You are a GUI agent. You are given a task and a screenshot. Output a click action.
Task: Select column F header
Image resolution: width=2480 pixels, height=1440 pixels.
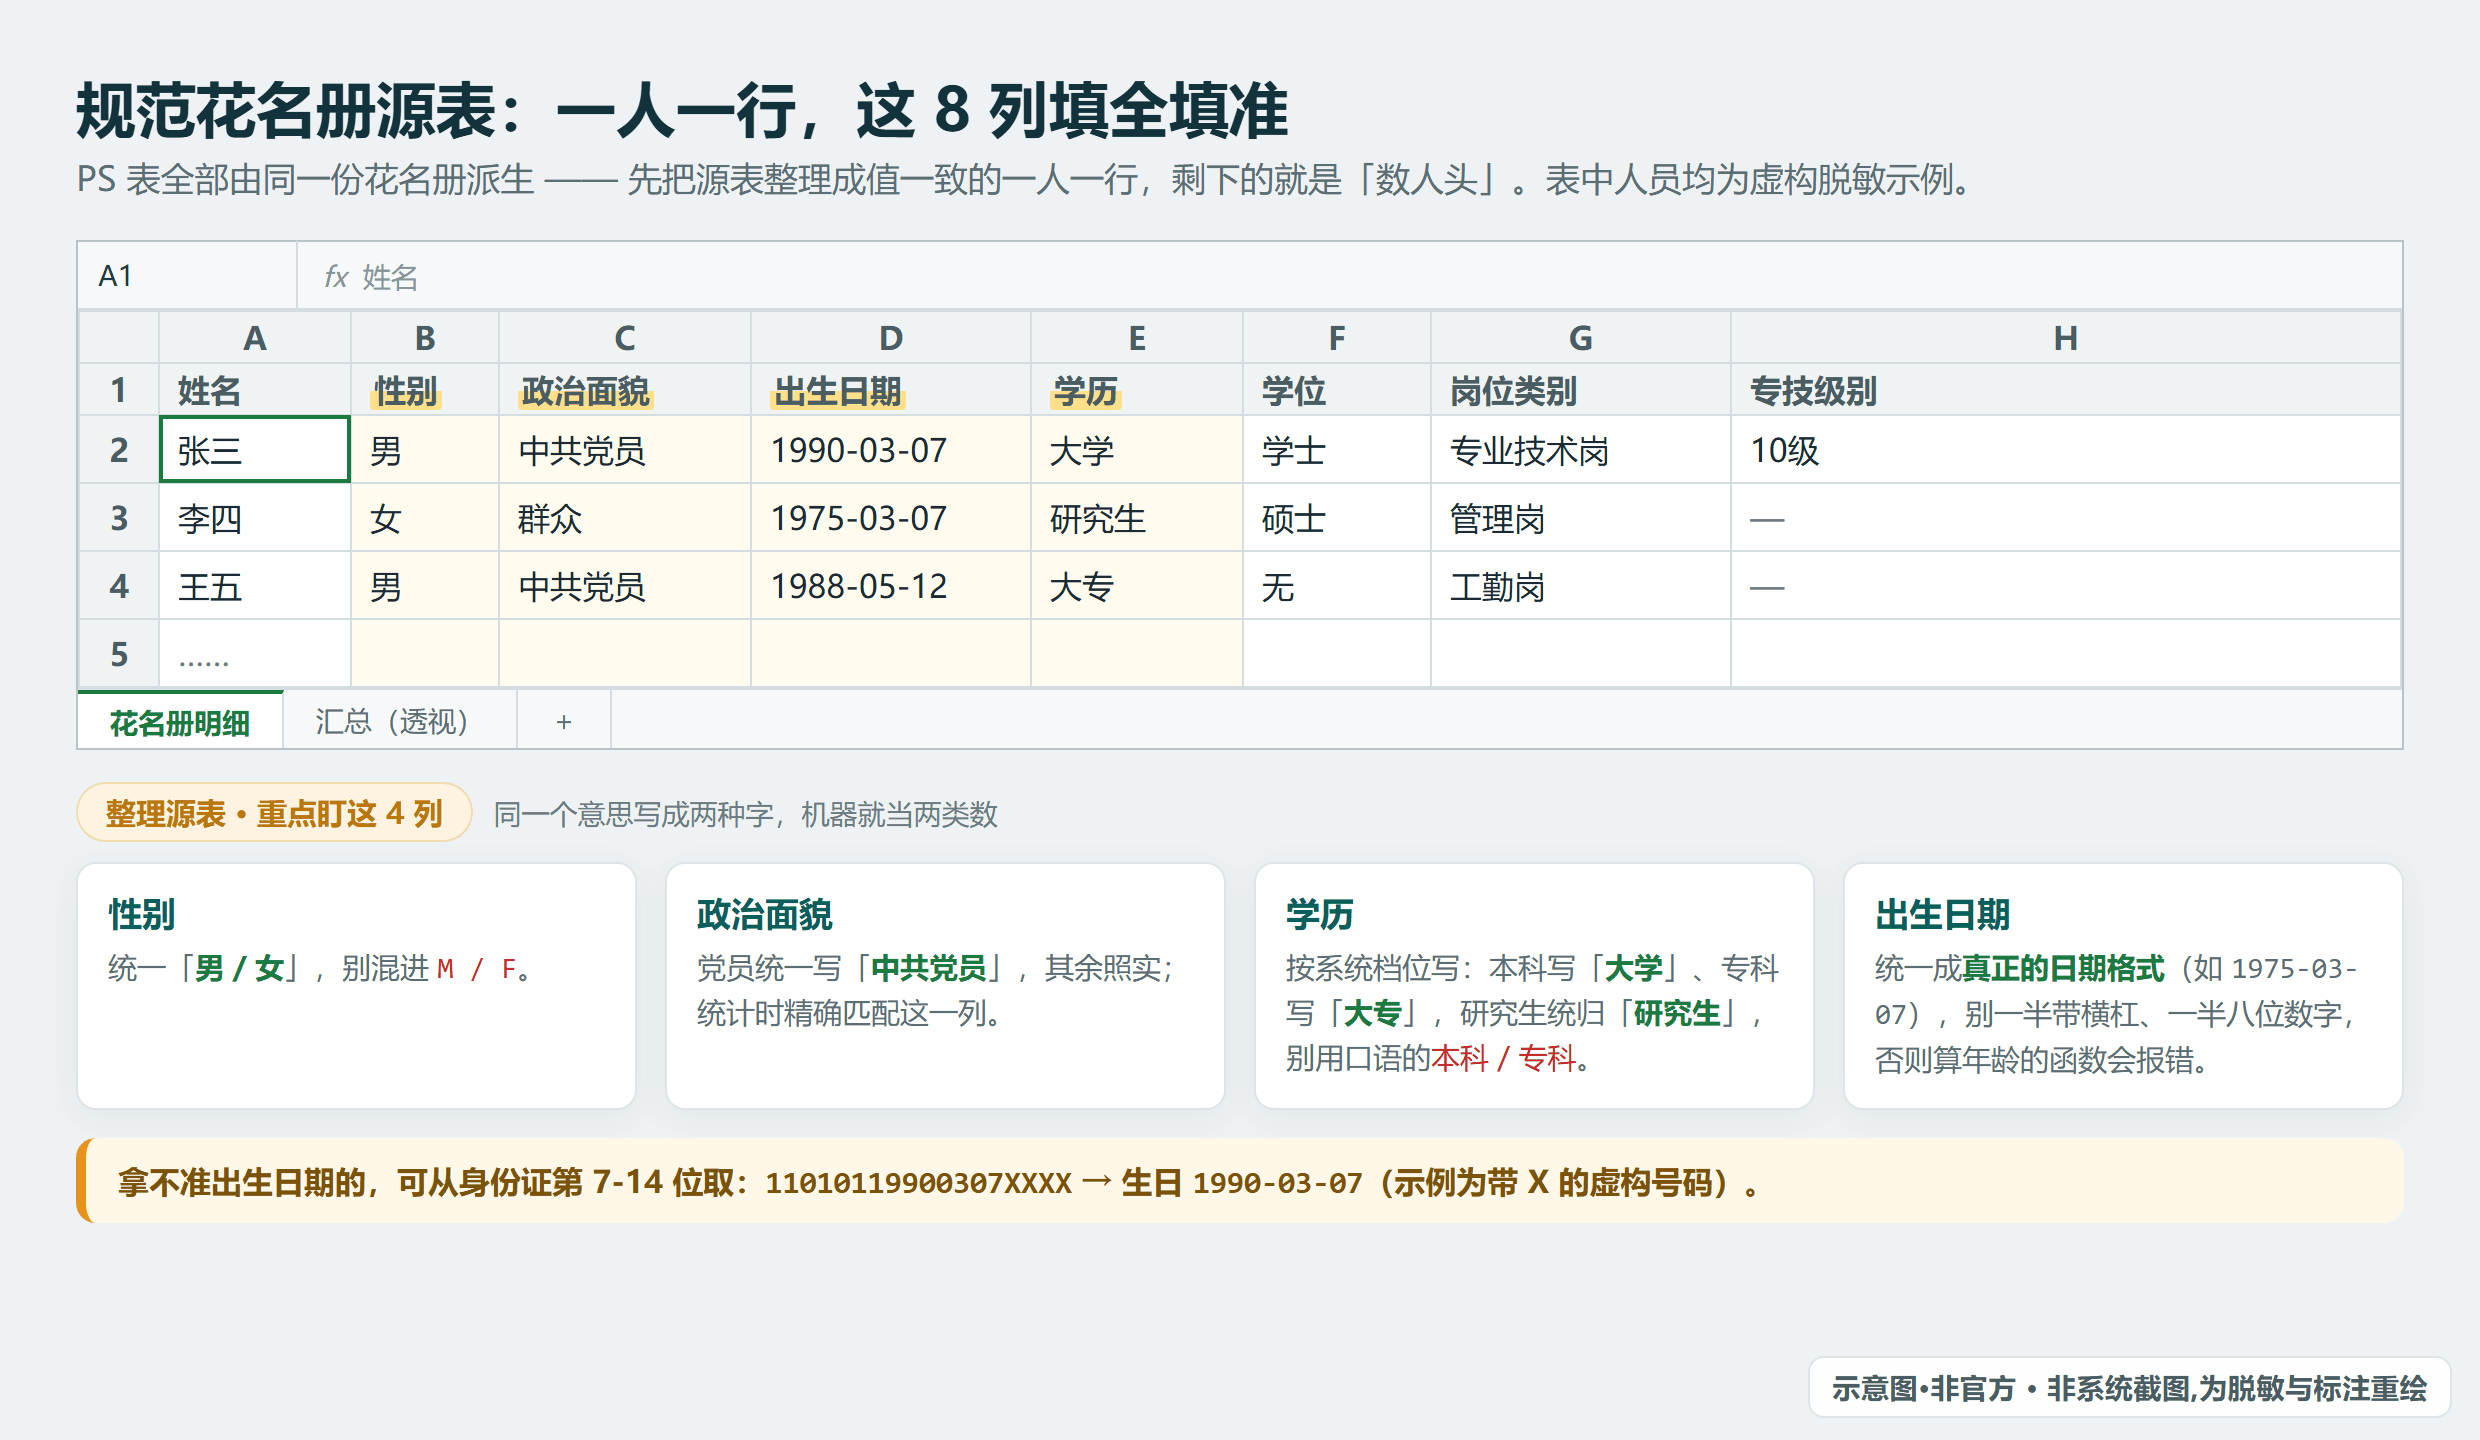tap(1337, 338)
